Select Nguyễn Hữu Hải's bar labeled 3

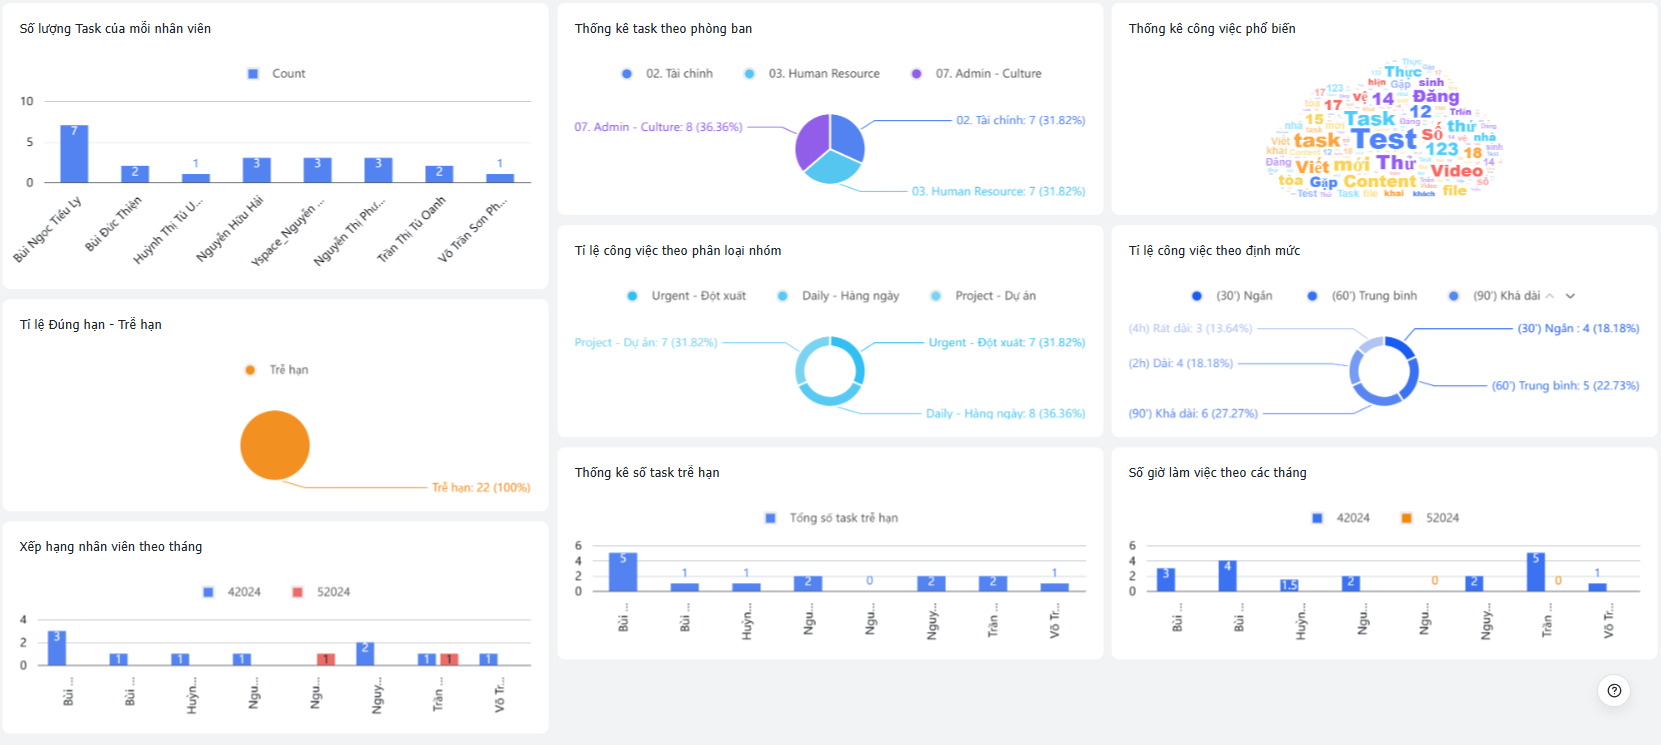(257, 170)
